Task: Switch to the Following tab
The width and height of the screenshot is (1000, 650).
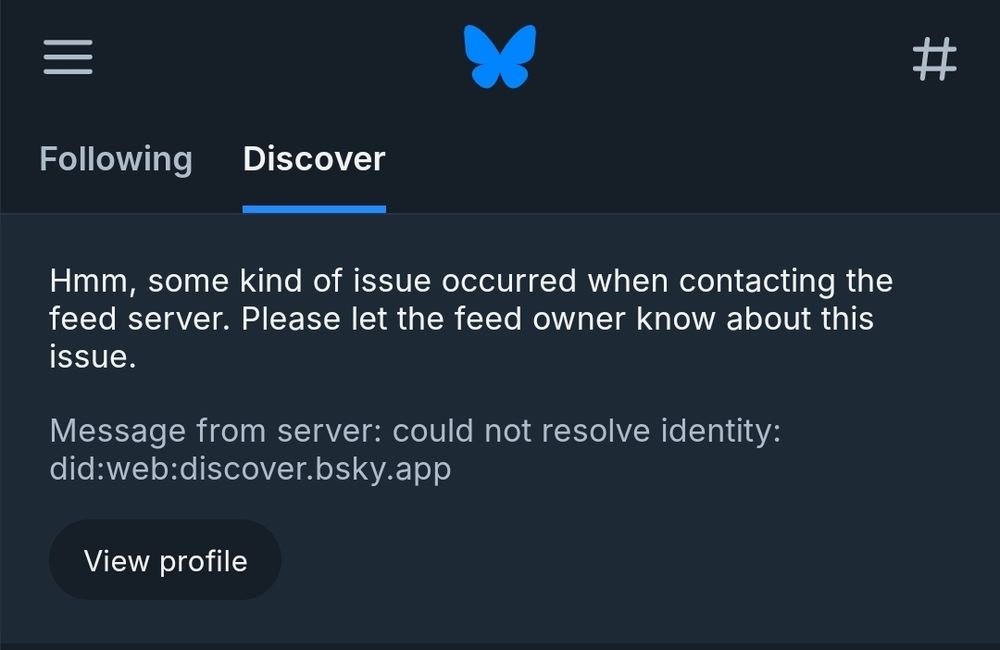Action: pos(115,159)
